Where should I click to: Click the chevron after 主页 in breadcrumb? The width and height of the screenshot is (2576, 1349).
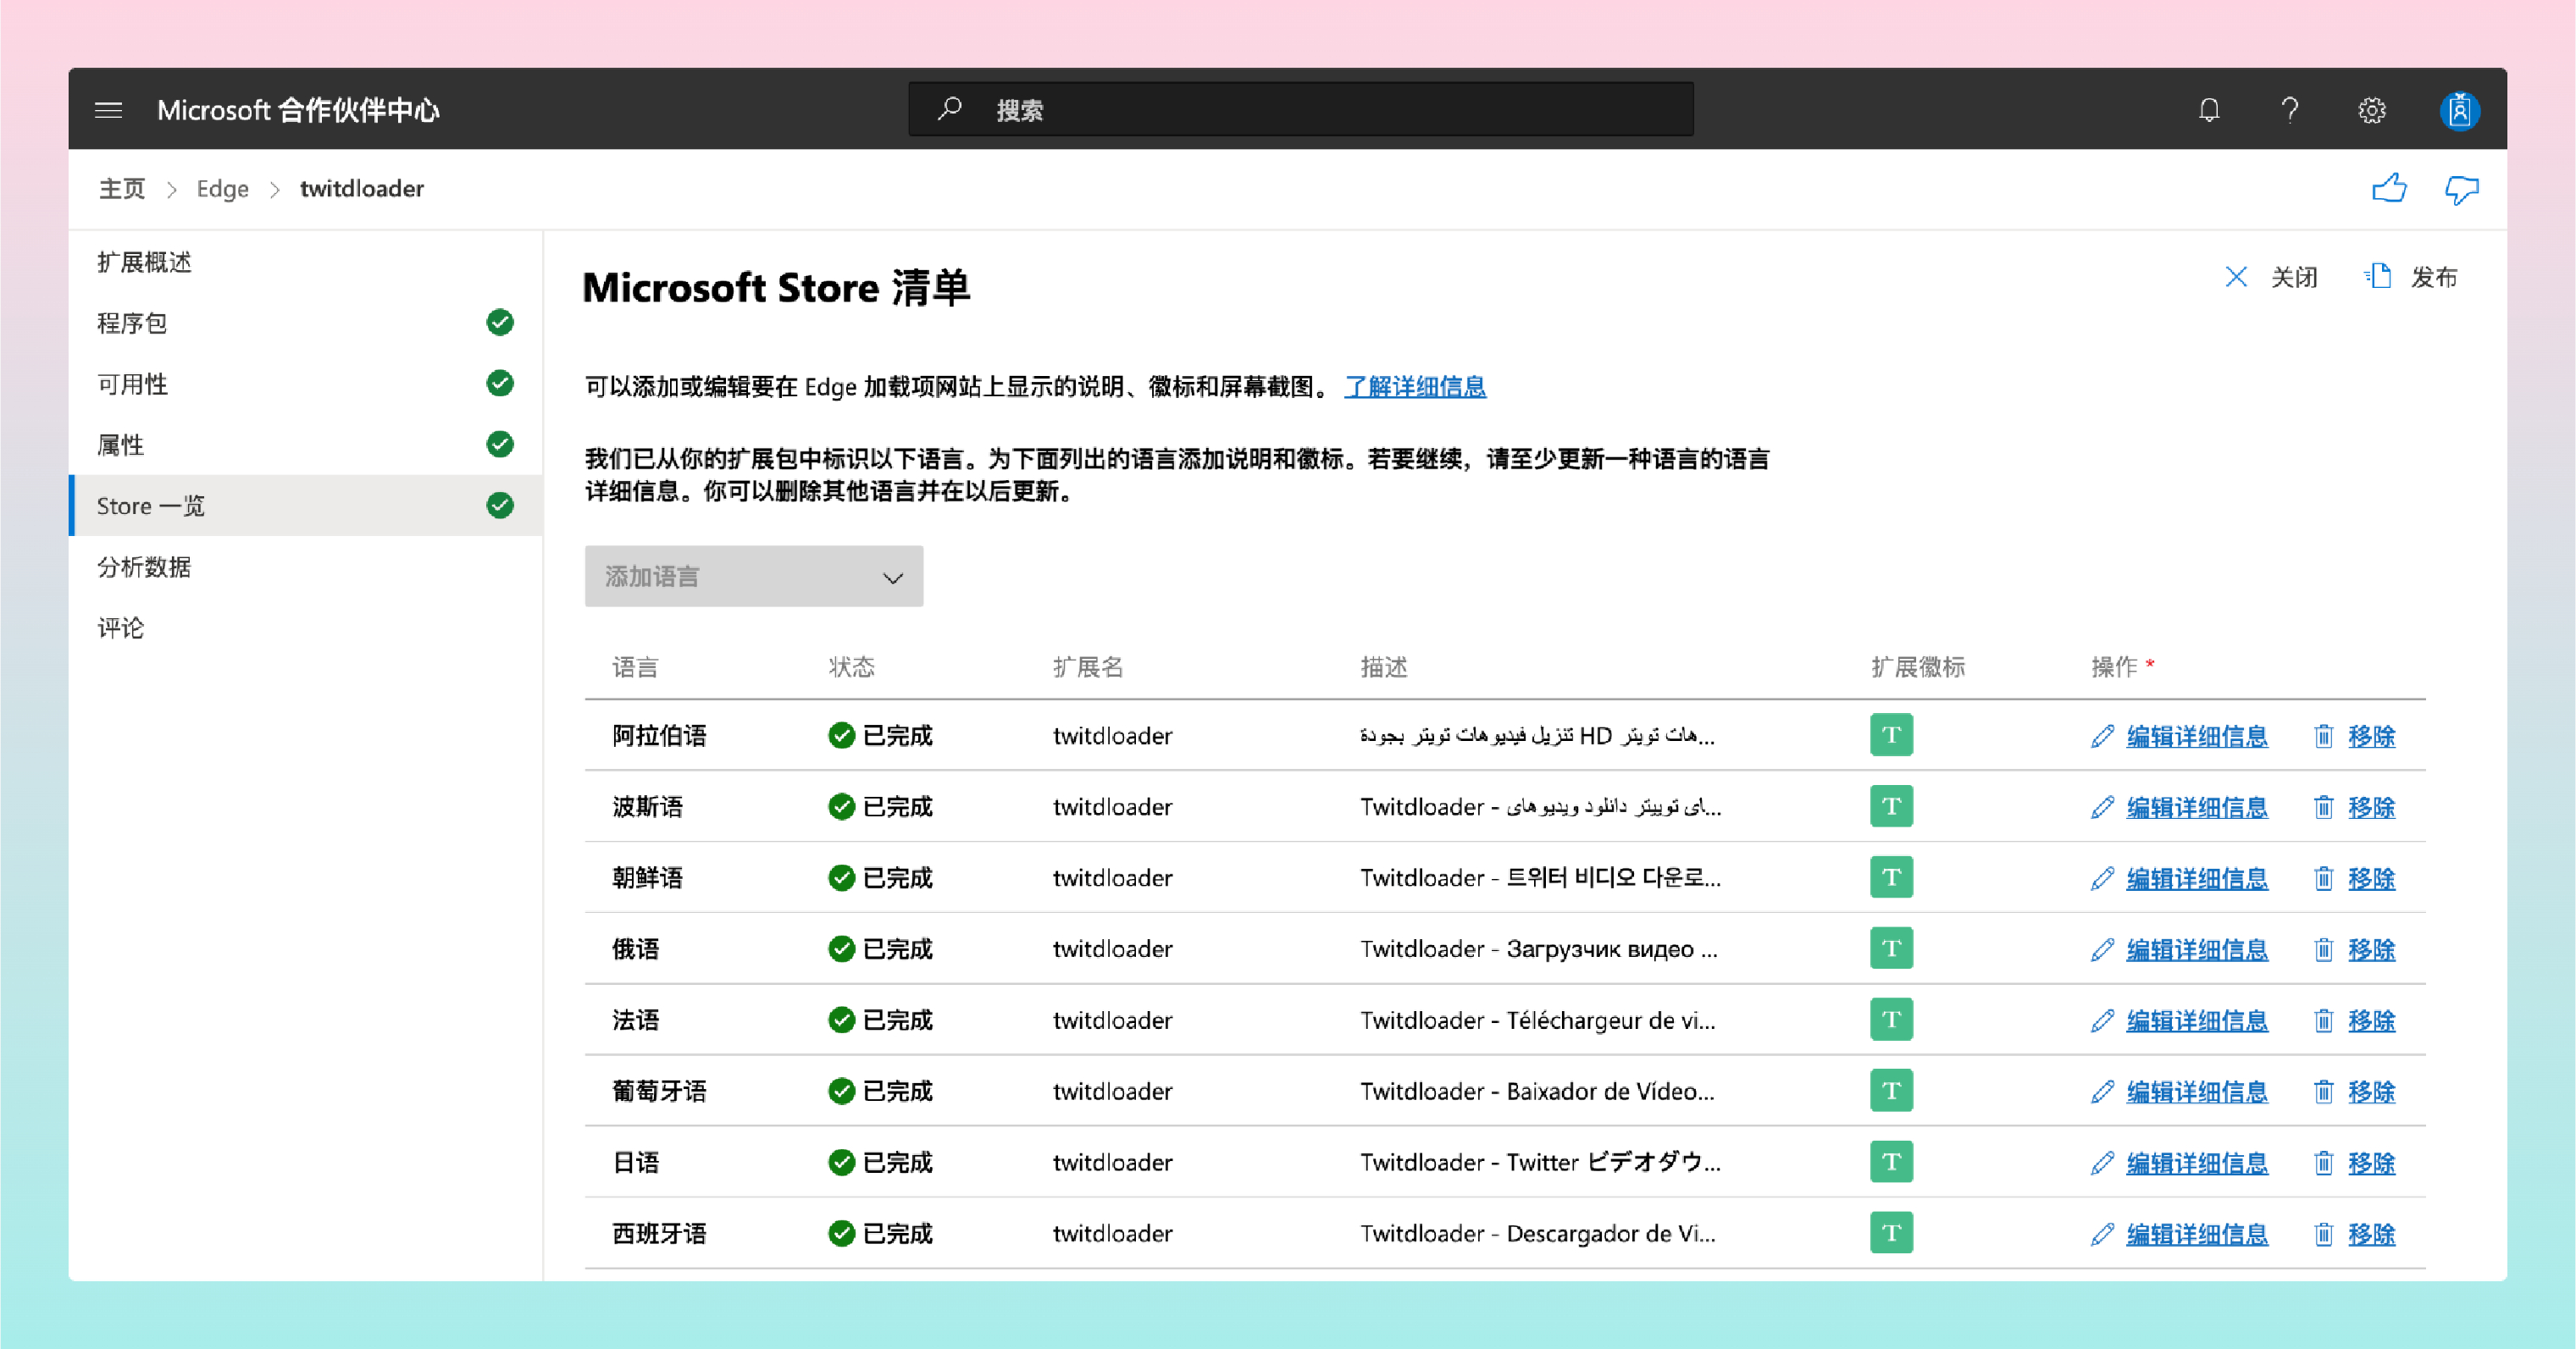pos(172,189)
